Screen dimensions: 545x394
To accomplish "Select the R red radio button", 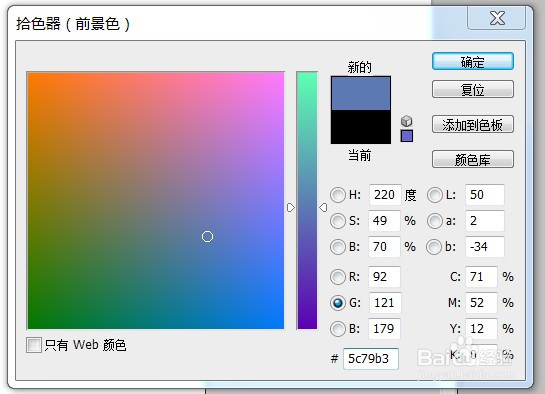I will pos(337,277).
